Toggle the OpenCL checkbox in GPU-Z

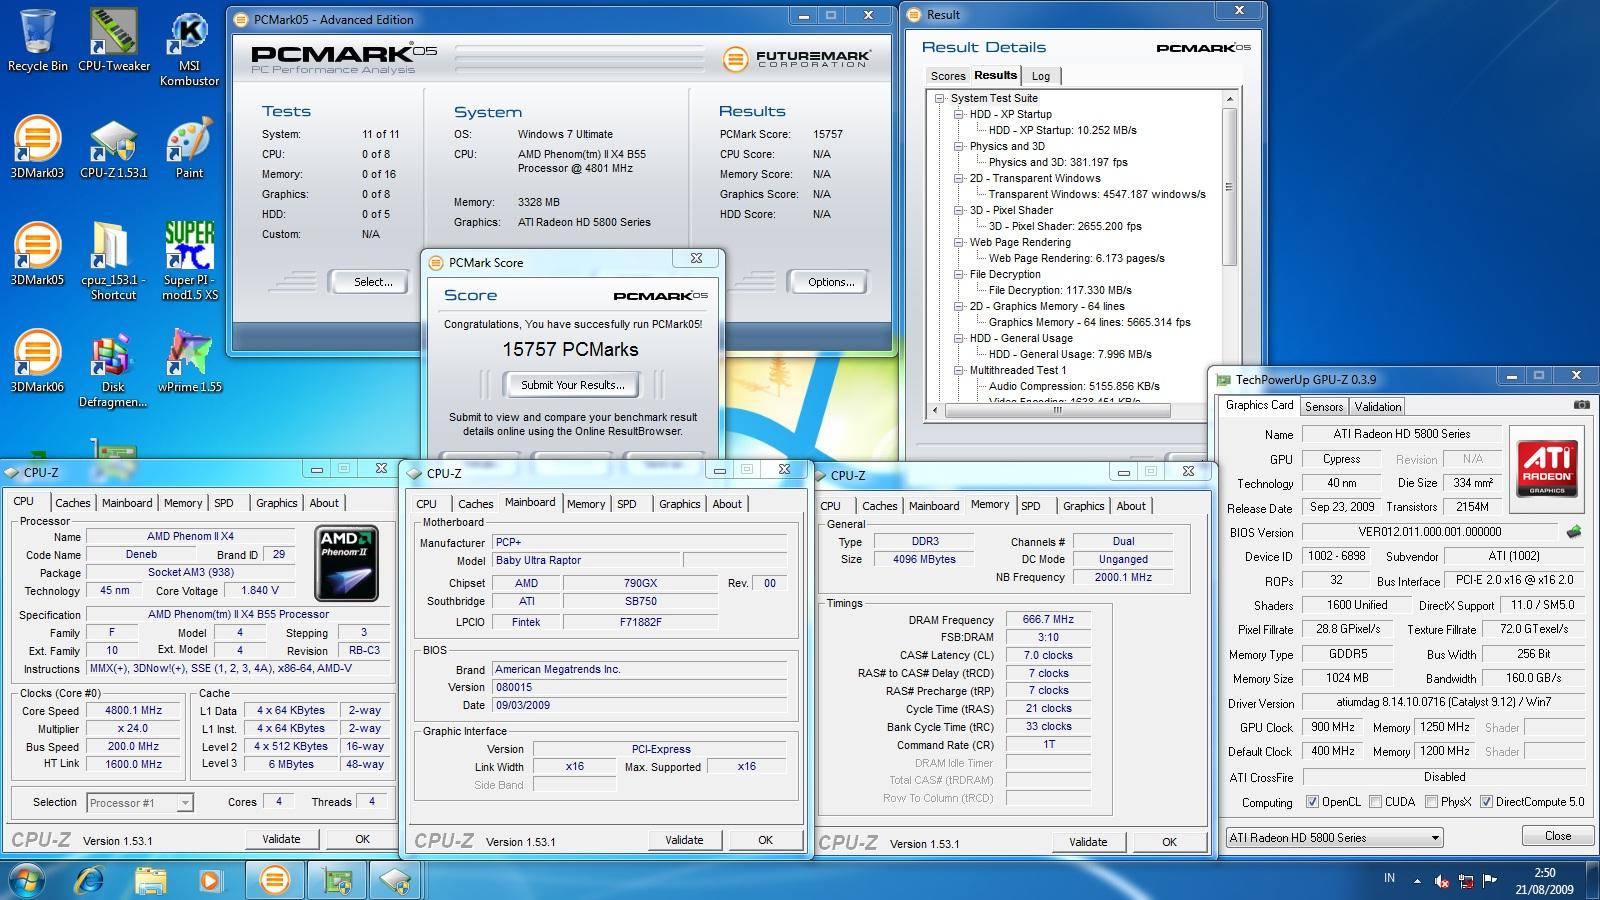[1312, 802]
